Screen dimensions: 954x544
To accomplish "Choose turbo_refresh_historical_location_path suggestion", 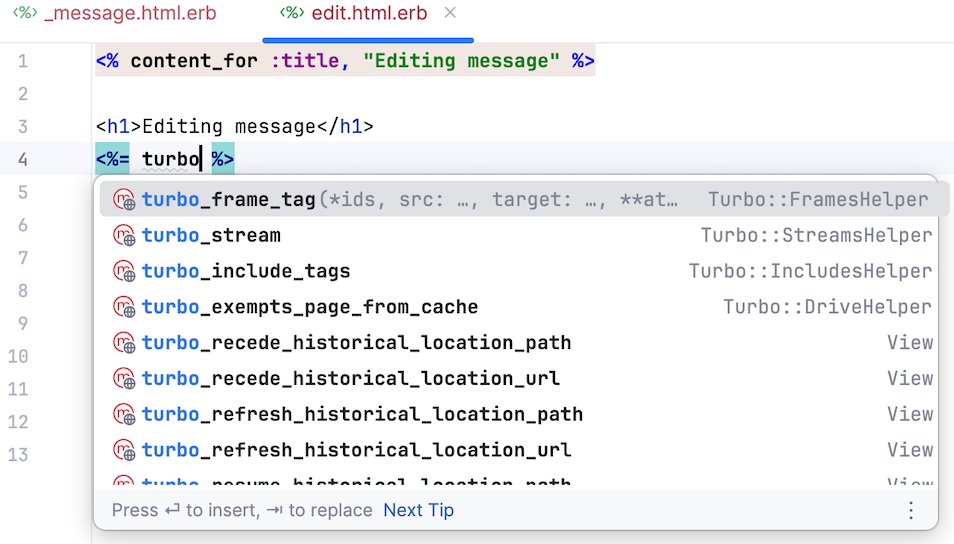I will tap(518, 414).
